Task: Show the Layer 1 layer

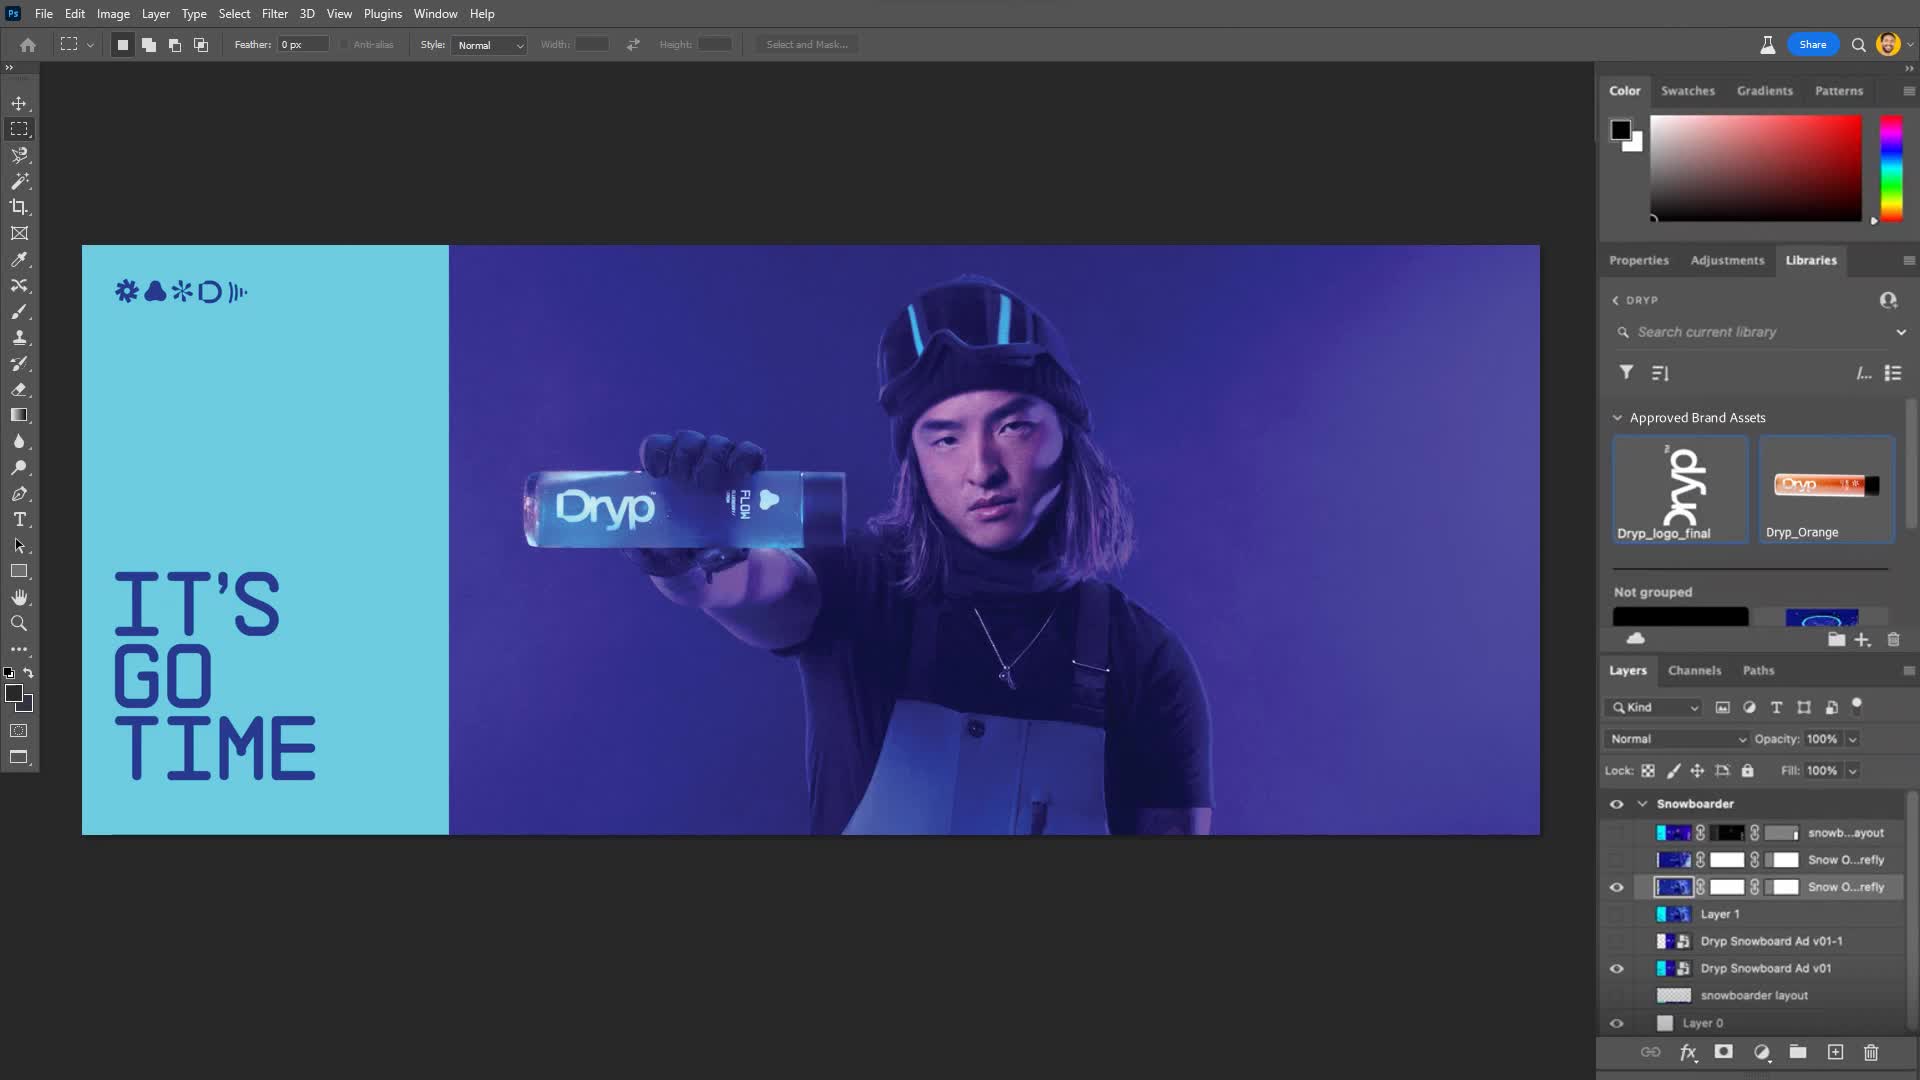Action: coord(1616,914)
